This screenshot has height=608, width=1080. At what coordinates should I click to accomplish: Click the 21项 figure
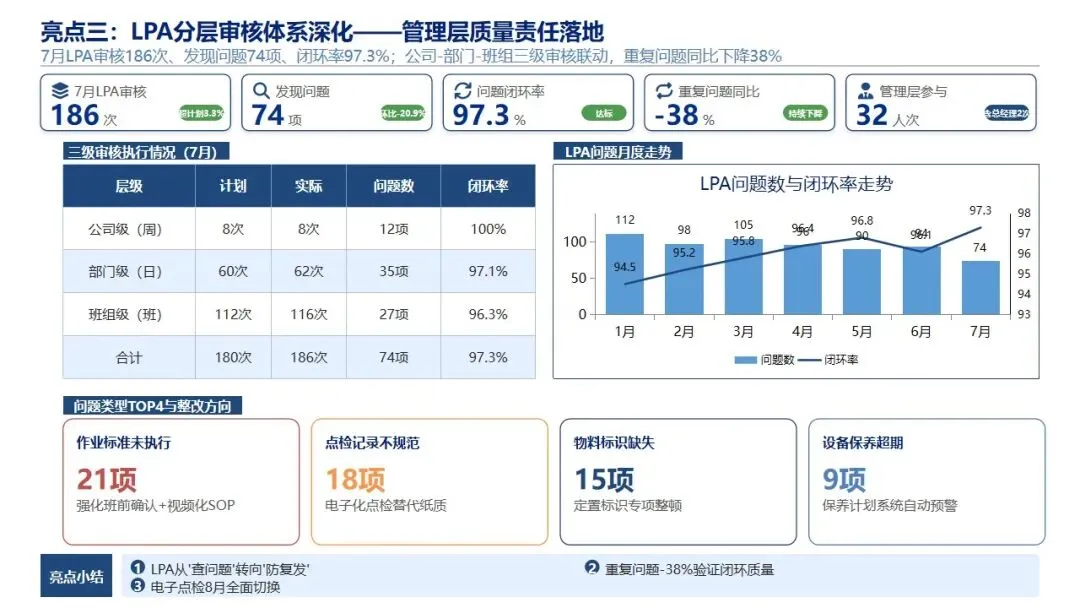click(x=106, y=479)
